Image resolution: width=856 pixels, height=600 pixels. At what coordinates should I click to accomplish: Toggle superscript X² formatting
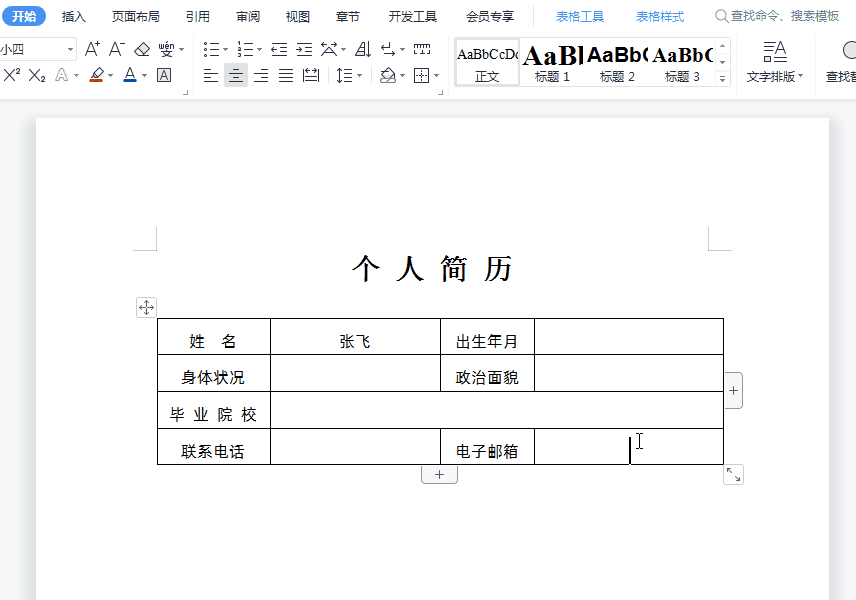pyautogui.click(x=11, y=75)
